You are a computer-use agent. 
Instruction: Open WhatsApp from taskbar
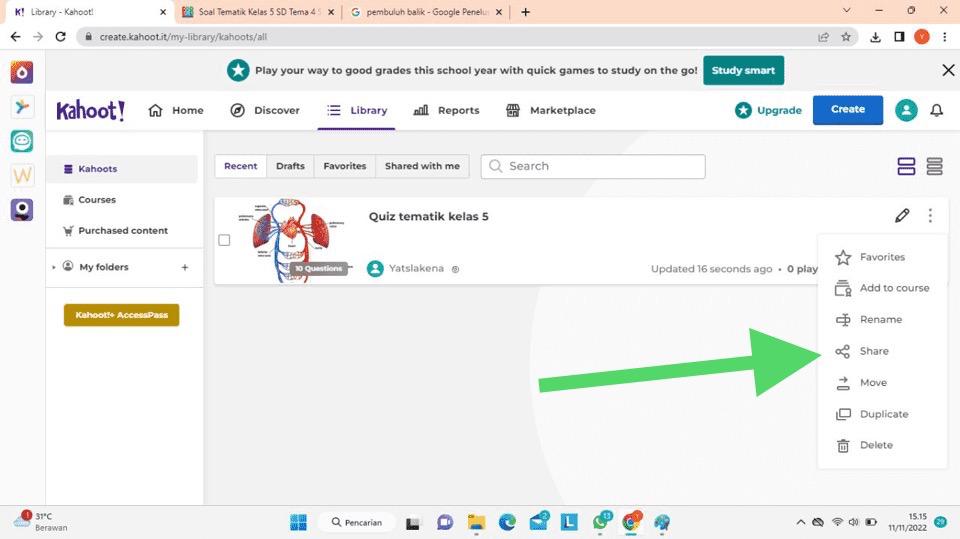pyautogui.click(x=601, y=522)
